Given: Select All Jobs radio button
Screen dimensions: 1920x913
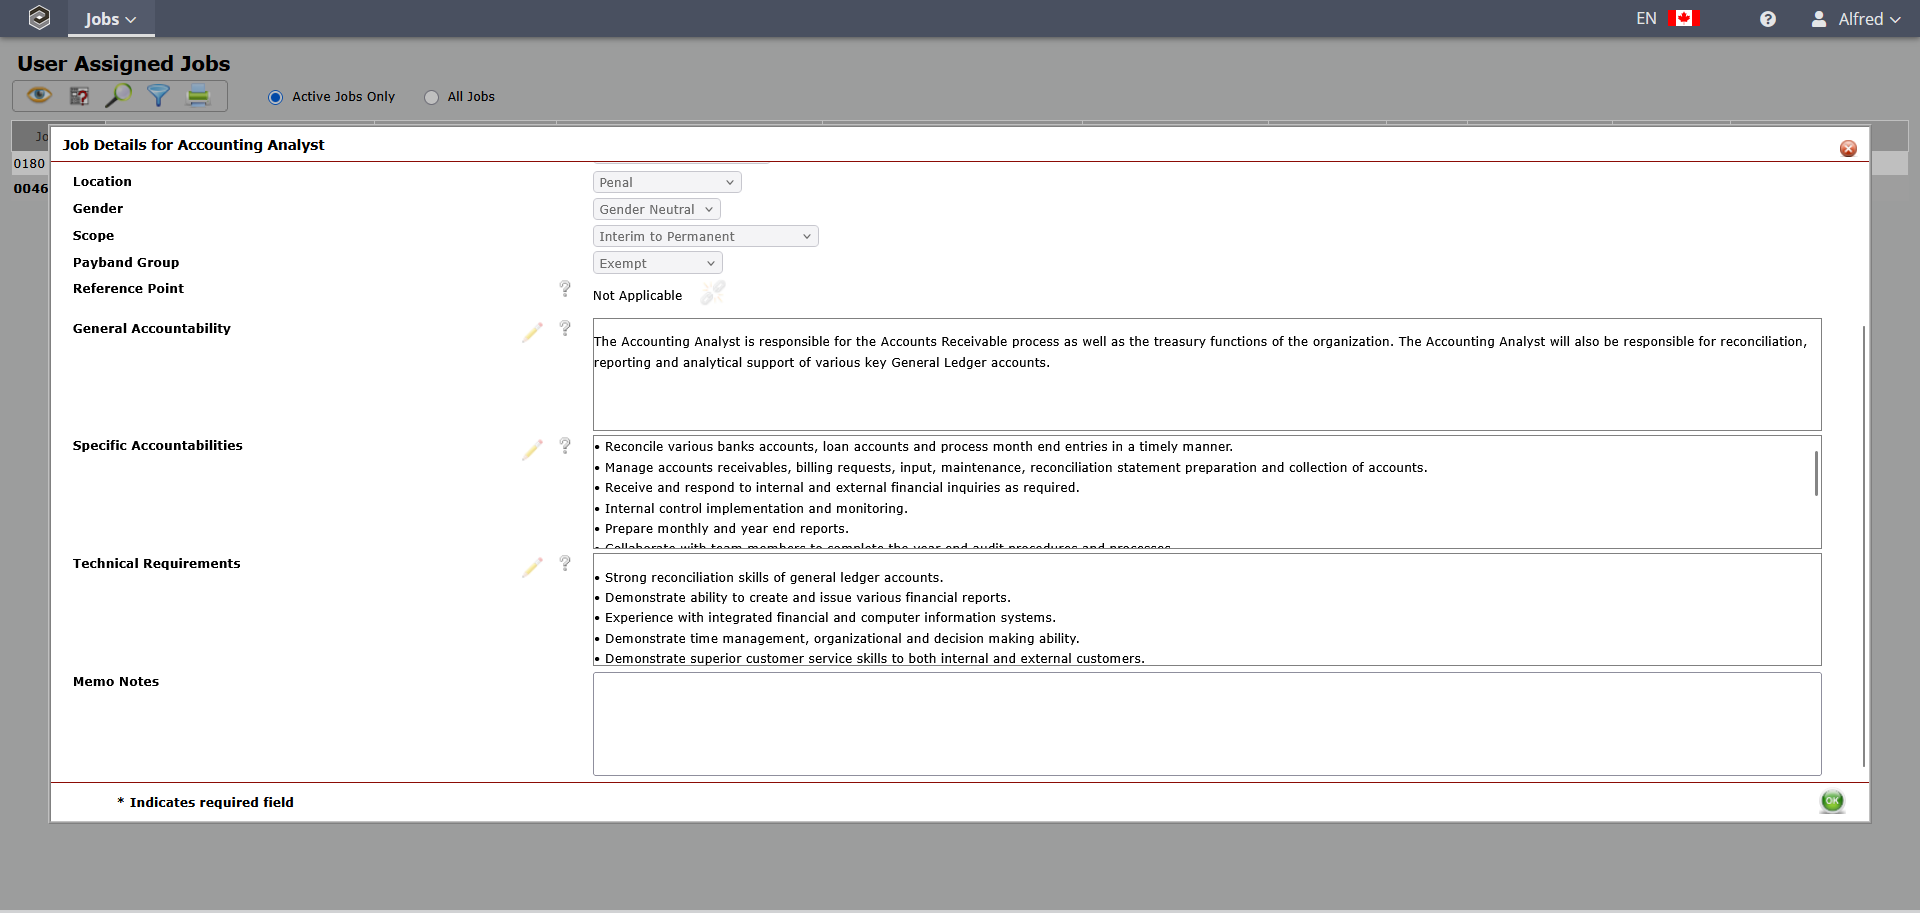Looking at the screenshot, I should coord(432,97).
